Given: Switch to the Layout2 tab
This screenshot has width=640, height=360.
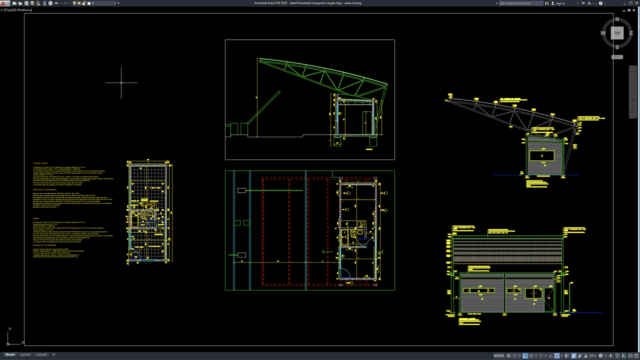Looking at the screenshot, I should (41, 355).
